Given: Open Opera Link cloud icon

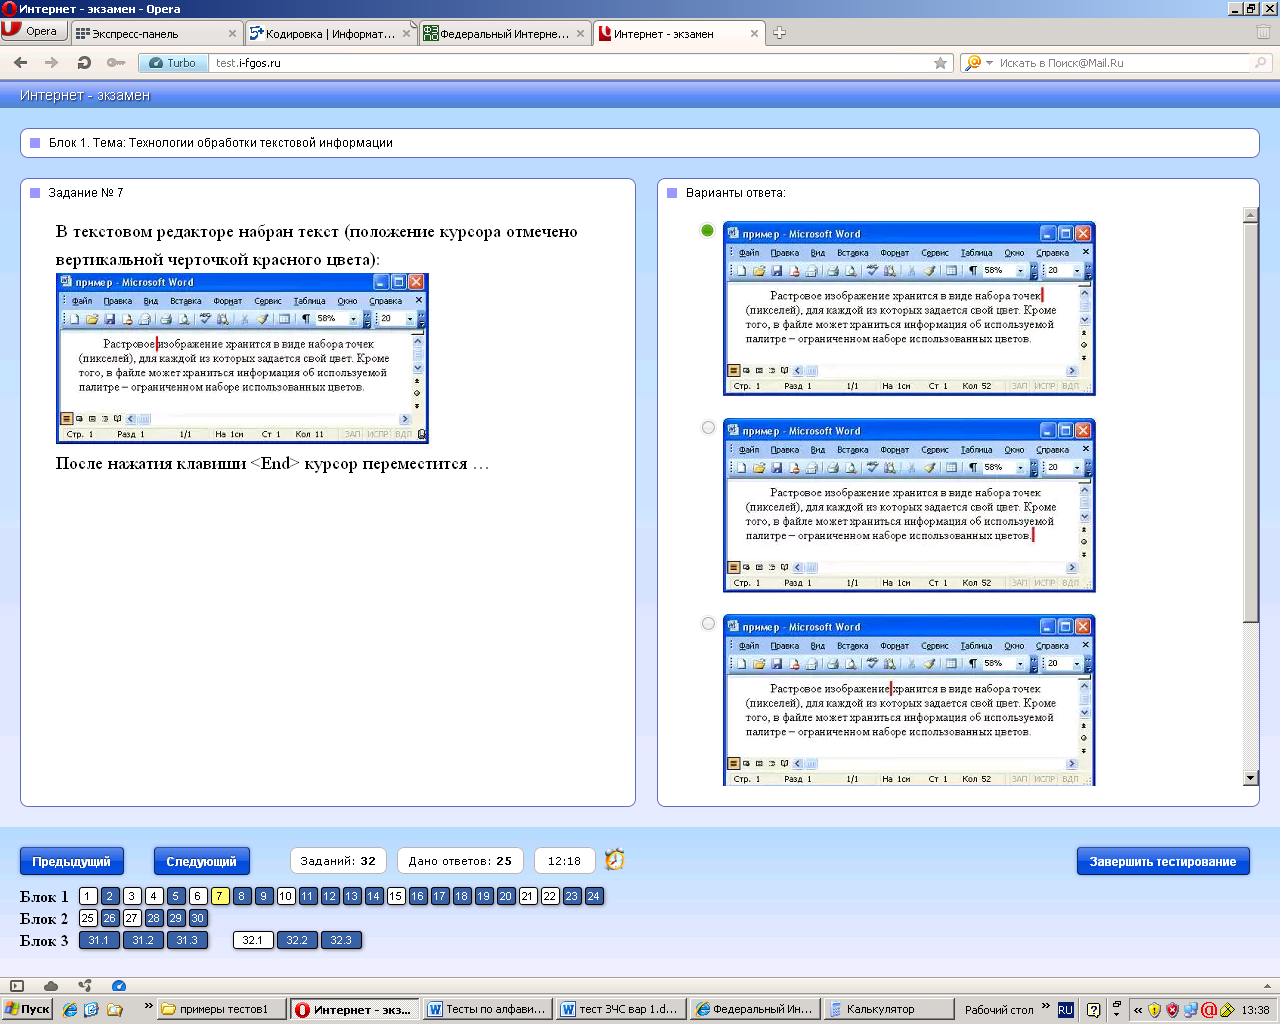Looking at the screenshot, I should [x=51, y=986].
